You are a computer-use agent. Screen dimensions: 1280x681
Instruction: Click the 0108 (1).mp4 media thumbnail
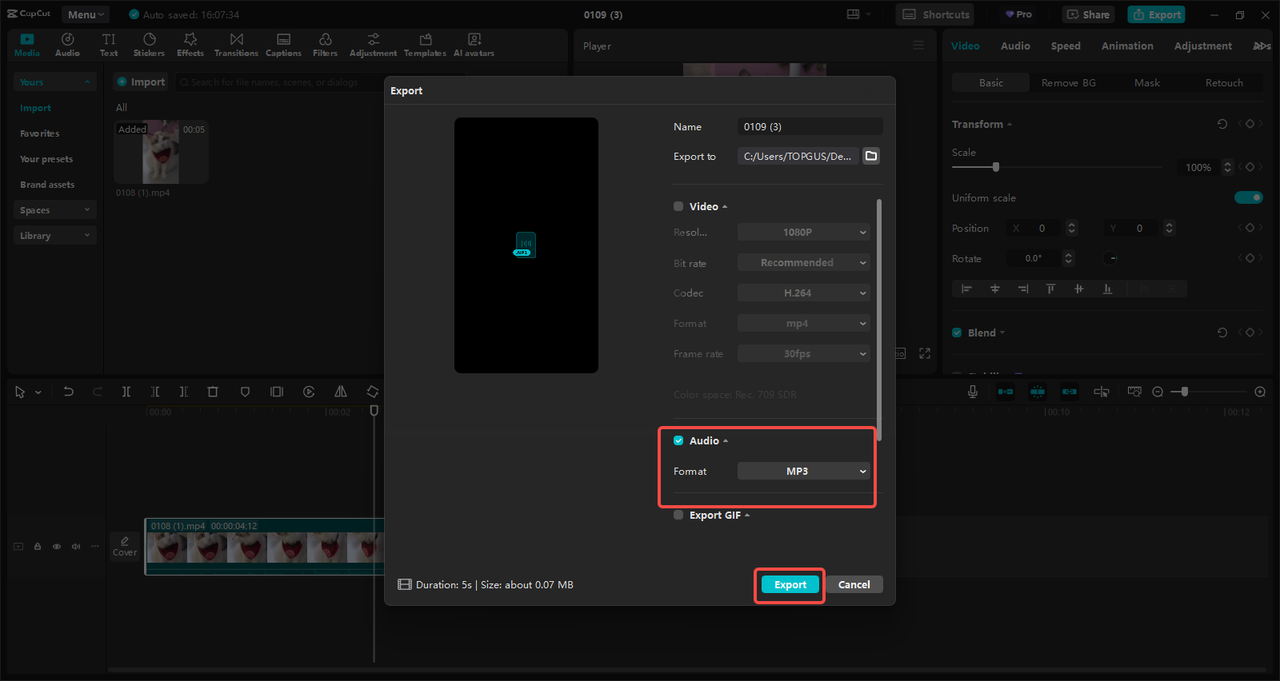pyautogui.click(x=161, y=152)
